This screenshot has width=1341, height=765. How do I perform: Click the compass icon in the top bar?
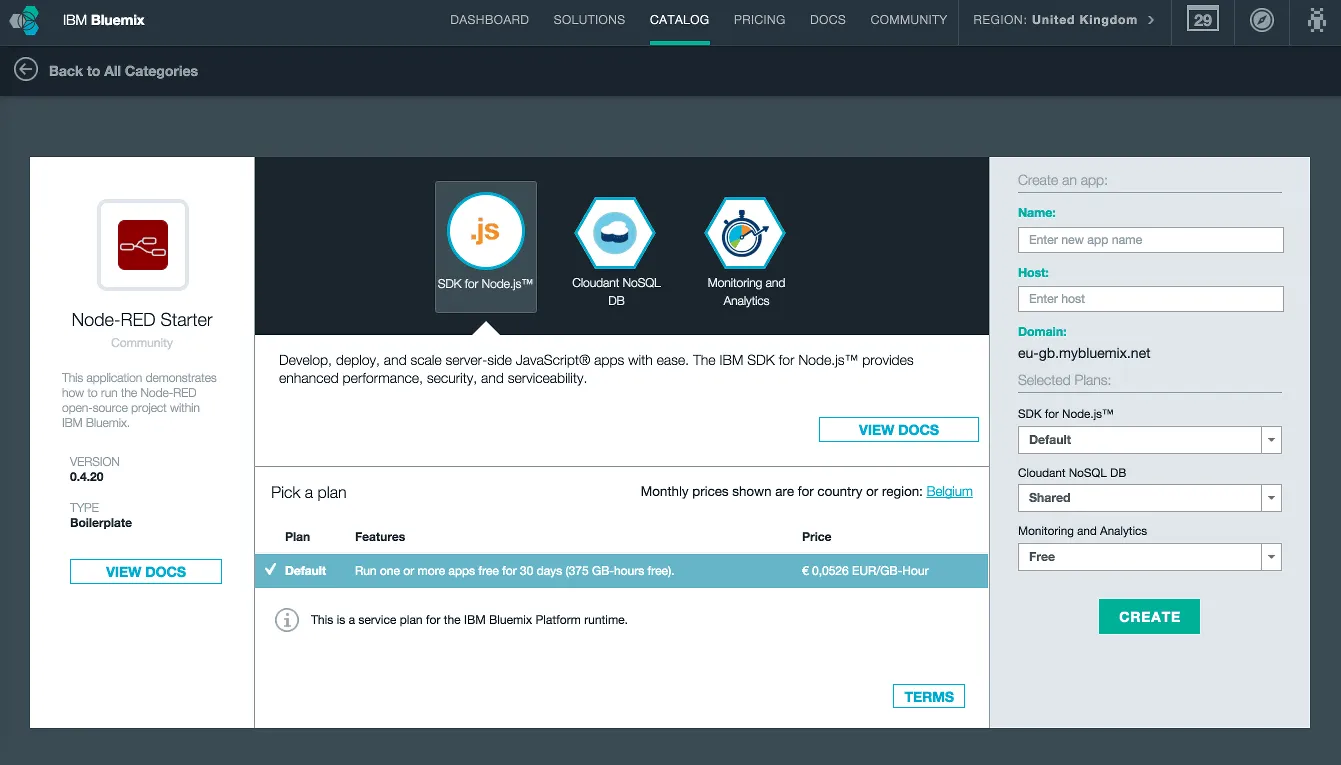pos(1261,20)
